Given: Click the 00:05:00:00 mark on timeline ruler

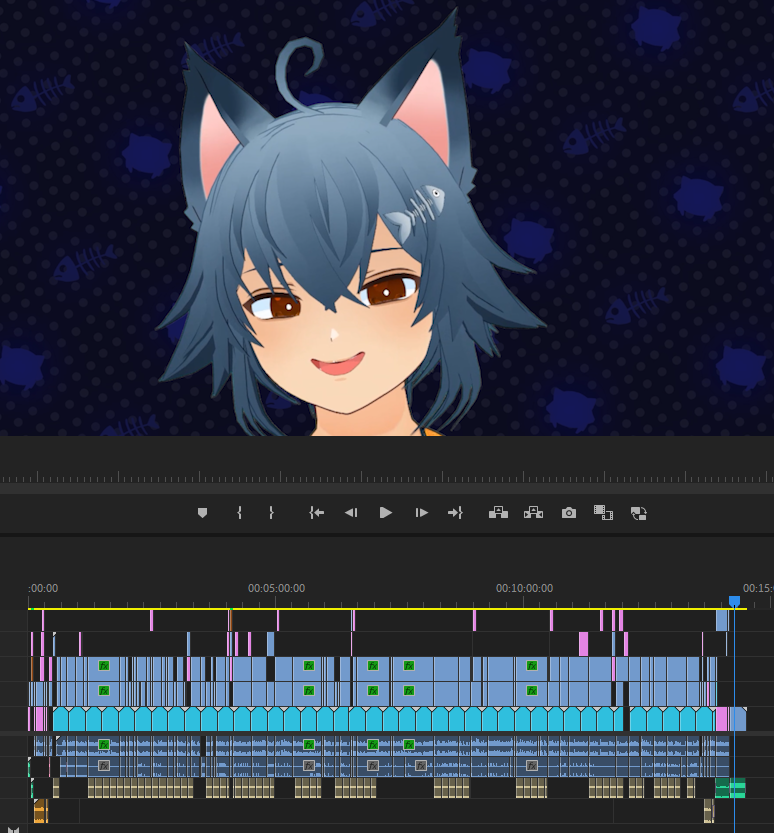Looking at the screenshot, I should click(x=276, y=588).
